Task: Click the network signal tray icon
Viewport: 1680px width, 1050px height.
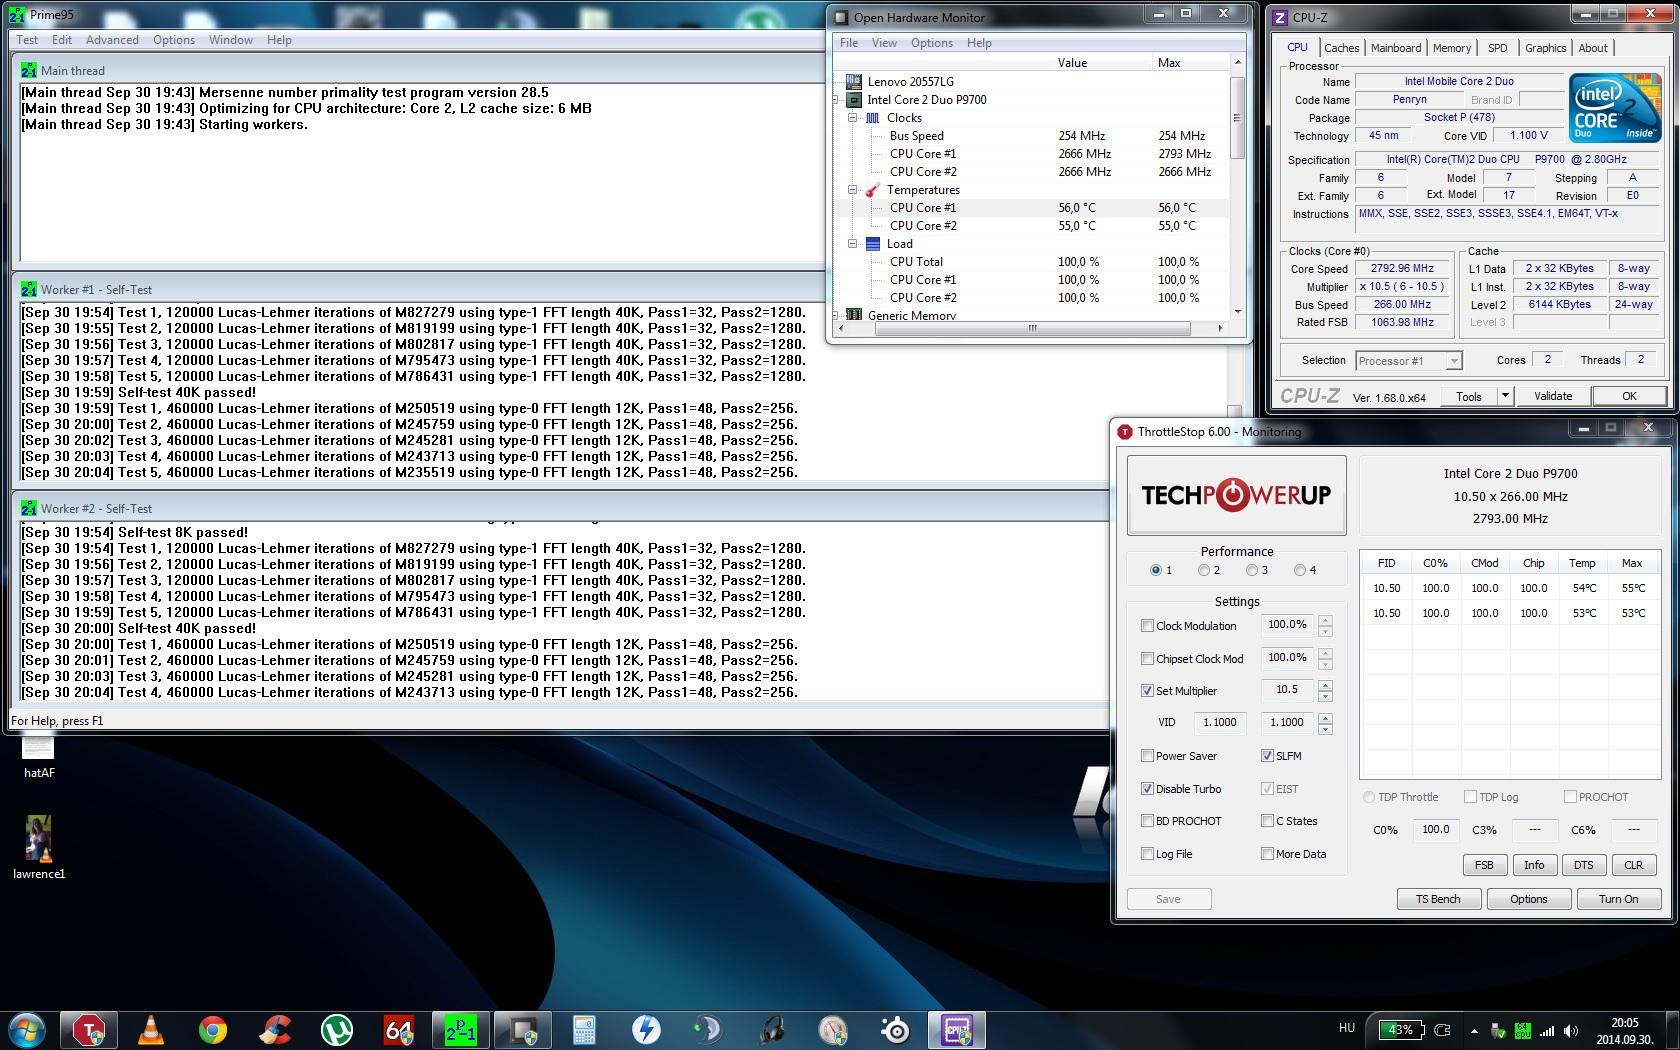Action: pos(1547,1031)
